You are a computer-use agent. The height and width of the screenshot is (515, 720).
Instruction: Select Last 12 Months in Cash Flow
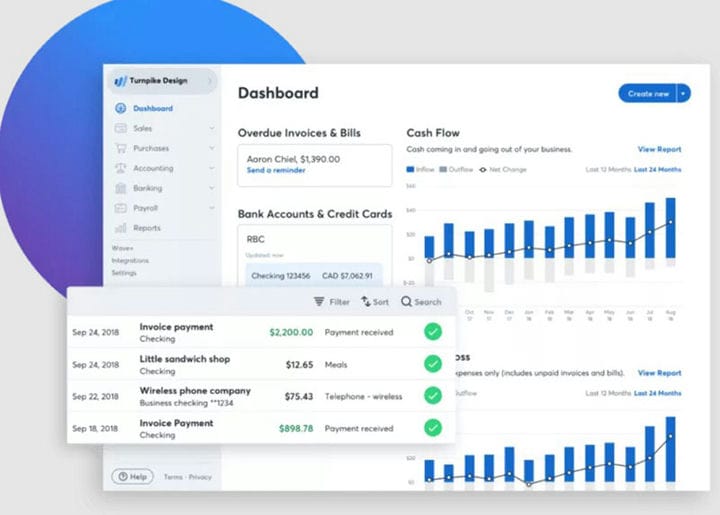[608, 169]
